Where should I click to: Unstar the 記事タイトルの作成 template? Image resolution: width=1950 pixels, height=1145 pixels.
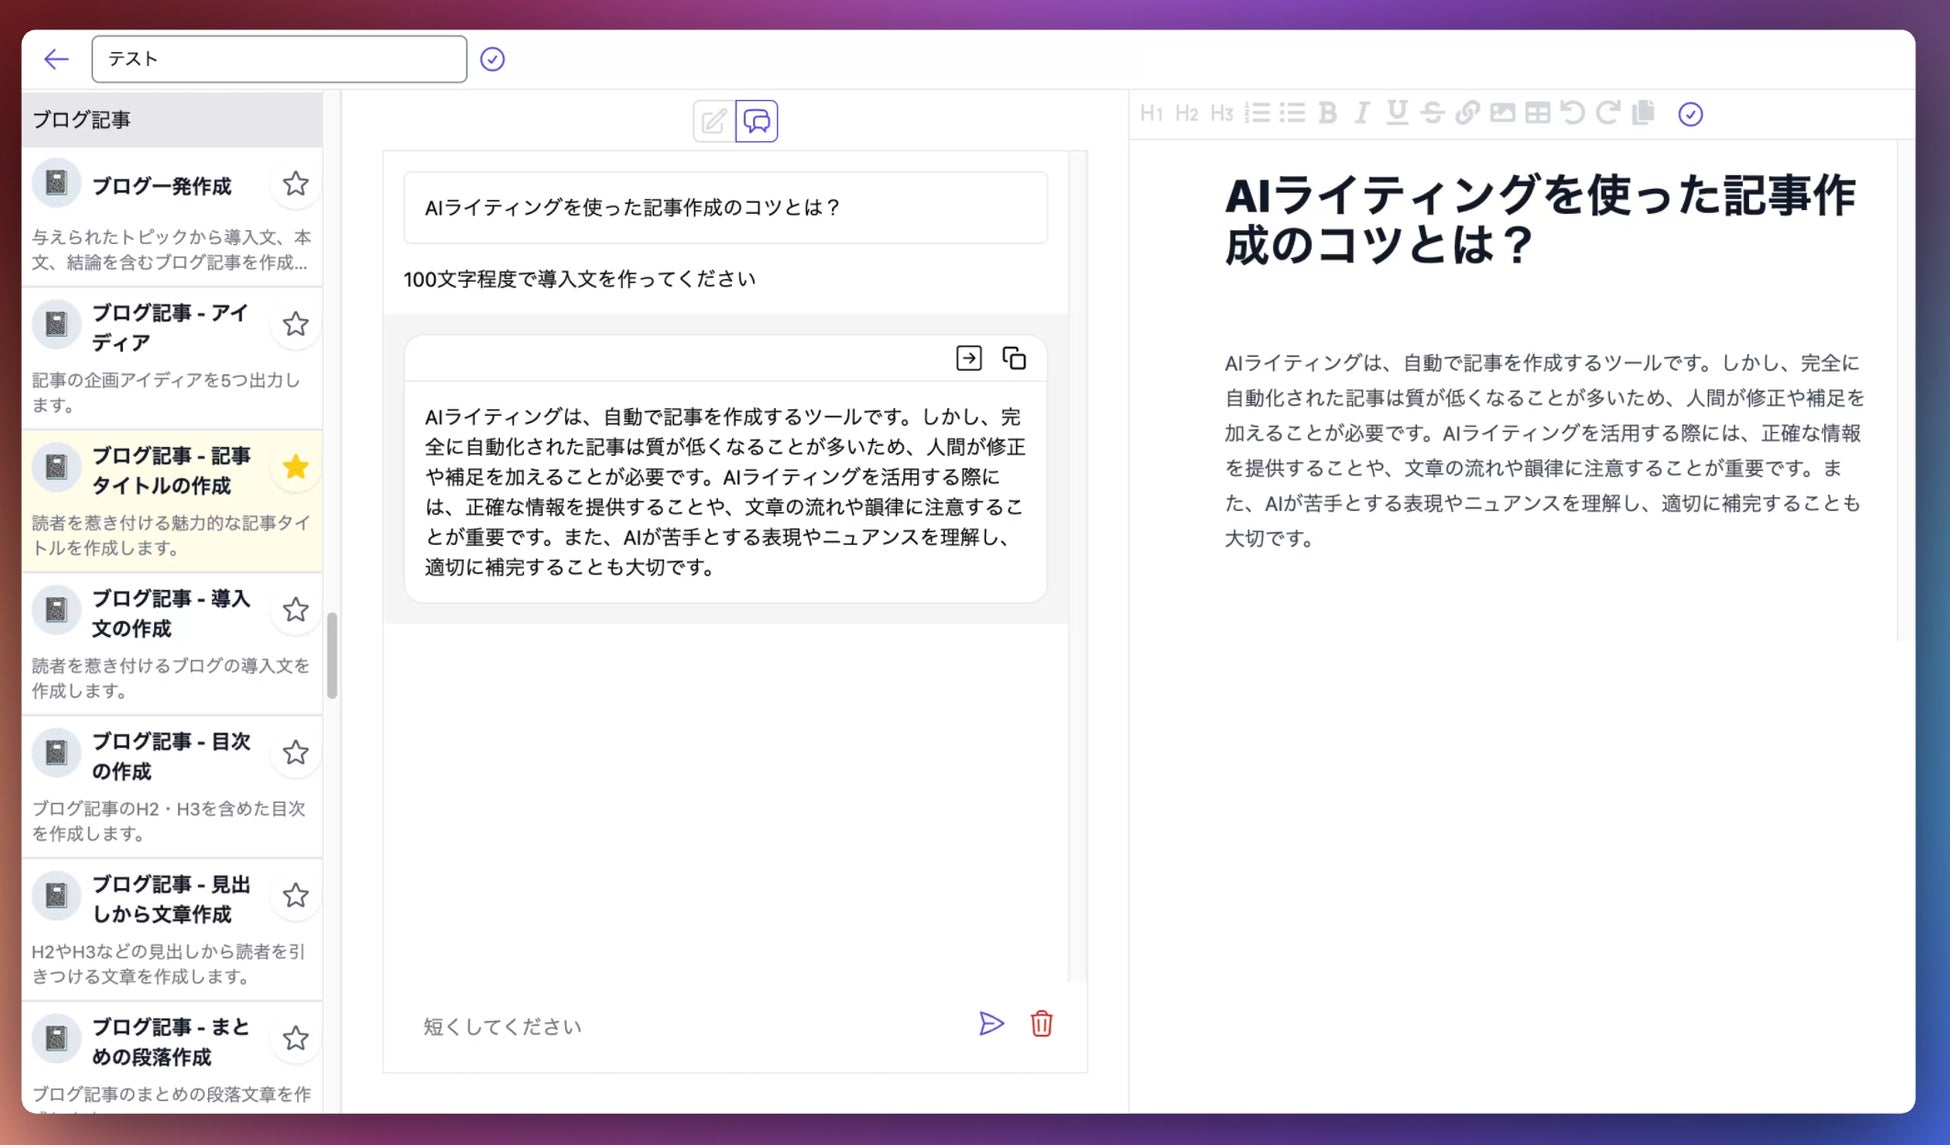[295, 467]
